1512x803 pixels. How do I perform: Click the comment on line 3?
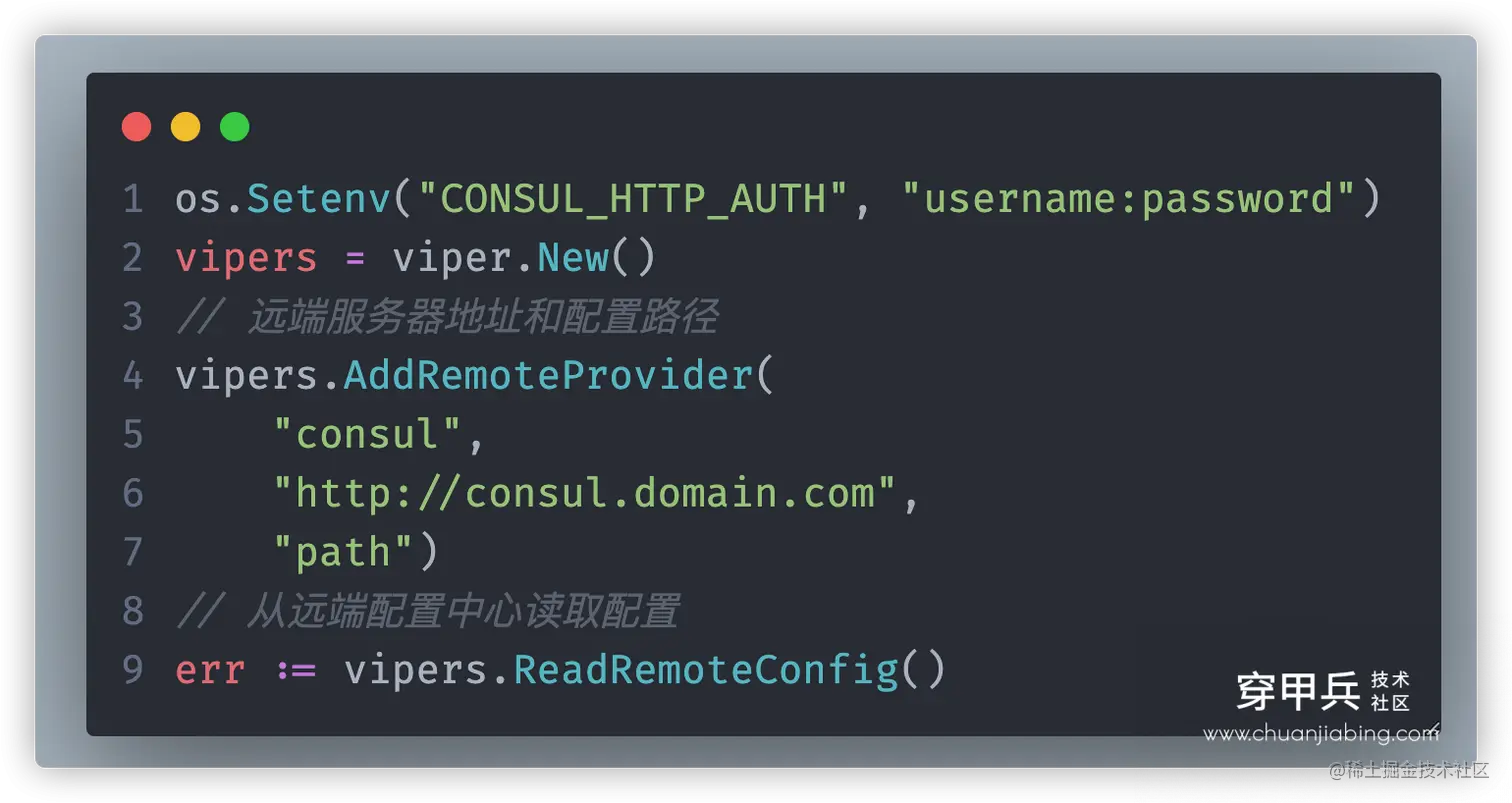(x=447, y=317)
